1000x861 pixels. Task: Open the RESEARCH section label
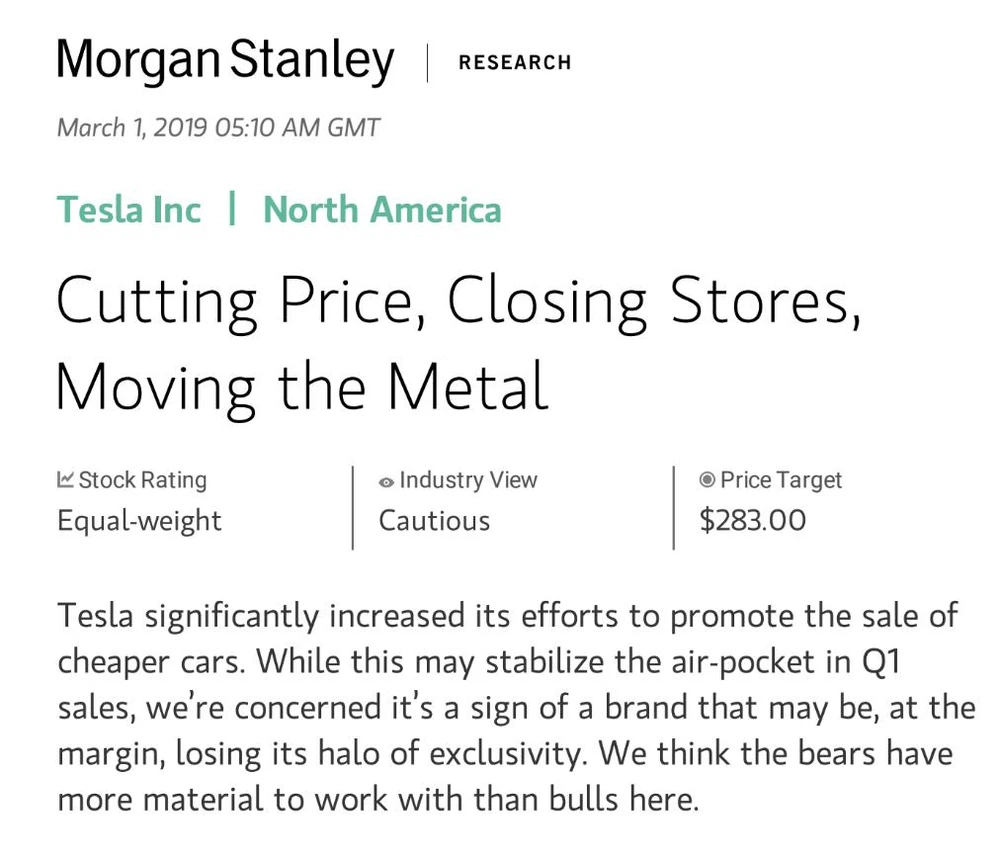point(514,62)
